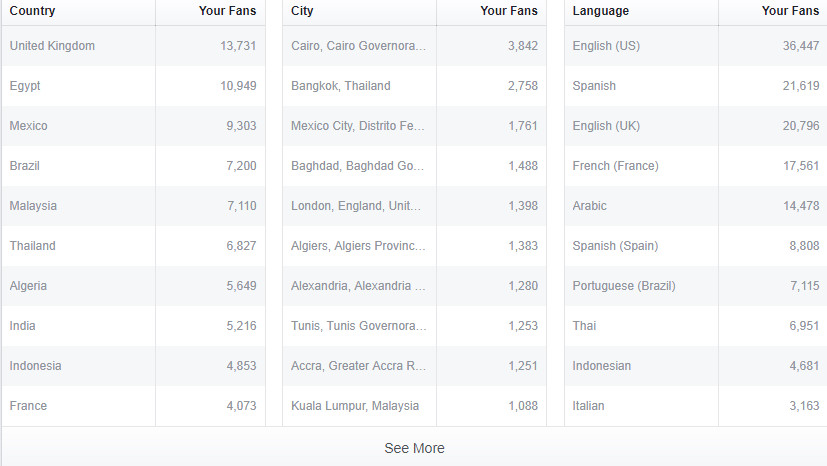The height and width of the screenshot is (466, 827).
Task: Click the Arabic language entry
Action: 590,206
